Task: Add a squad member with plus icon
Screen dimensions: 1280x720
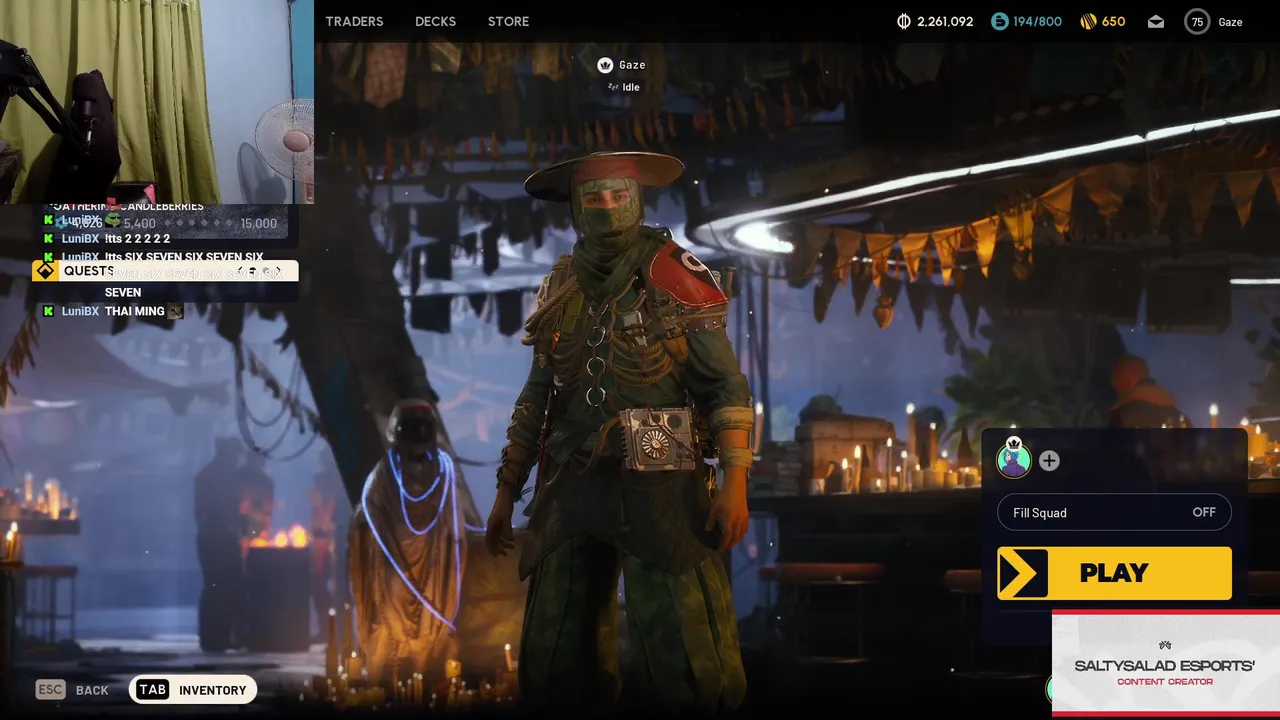Action: pyautogui.click(x=1049, y=460)
